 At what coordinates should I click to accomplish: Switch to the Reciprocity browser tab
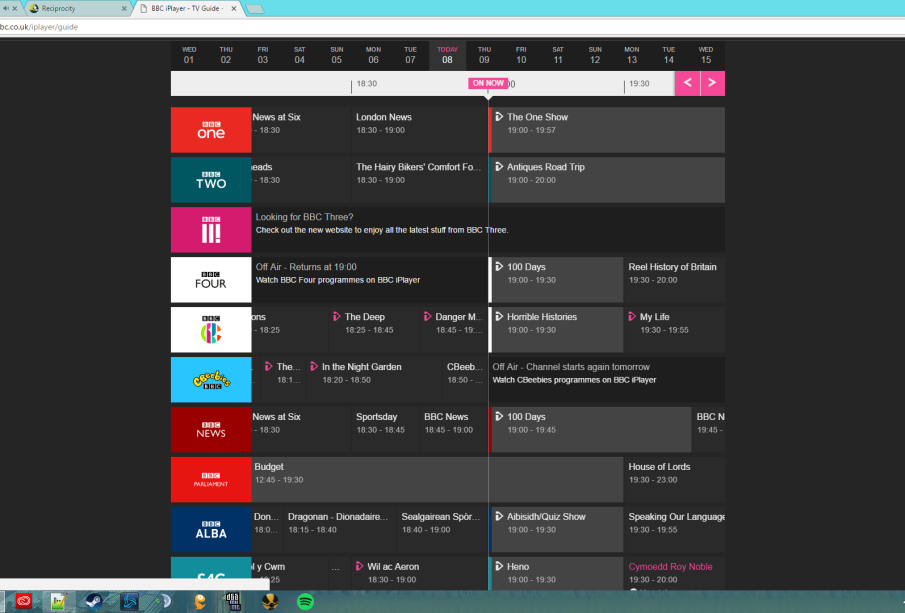(x=78, y=9)
